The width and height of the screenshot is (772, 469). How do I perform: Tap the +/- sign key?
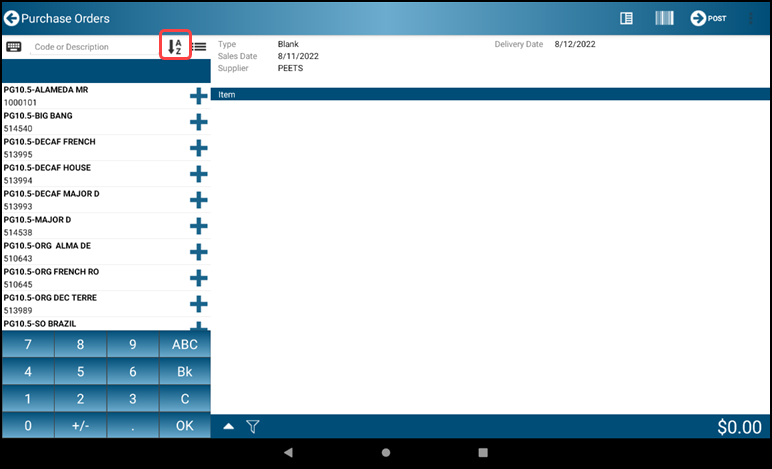coord(80,426)
